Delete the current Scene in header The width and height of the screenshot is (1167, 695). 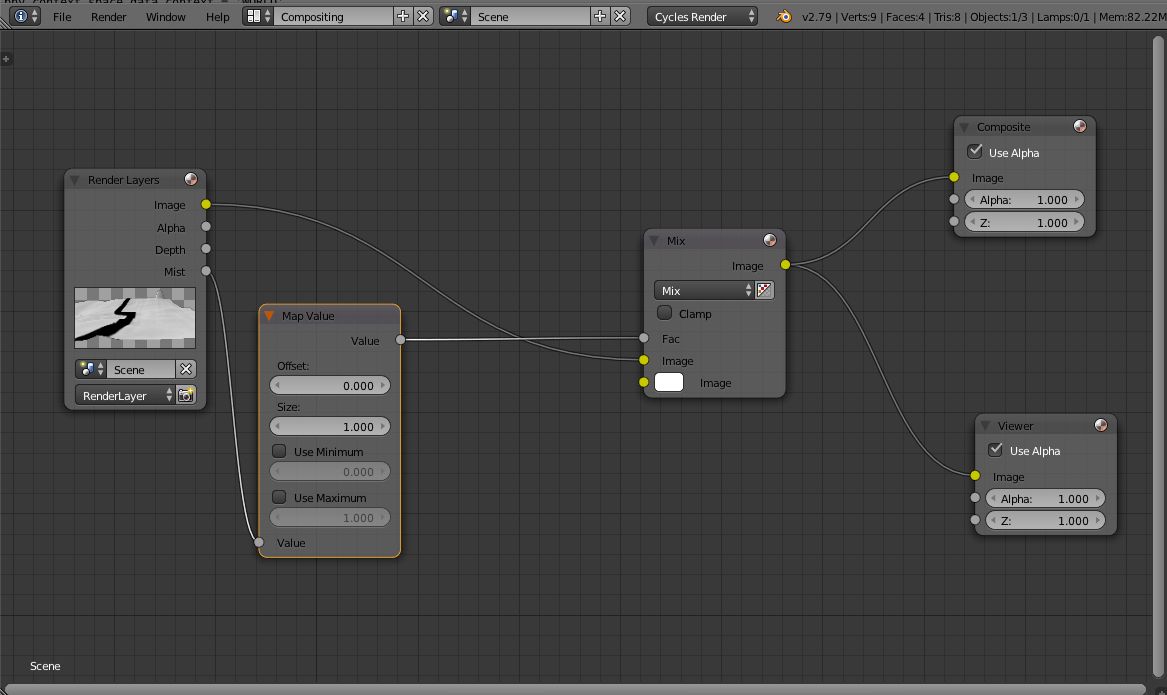620,16
